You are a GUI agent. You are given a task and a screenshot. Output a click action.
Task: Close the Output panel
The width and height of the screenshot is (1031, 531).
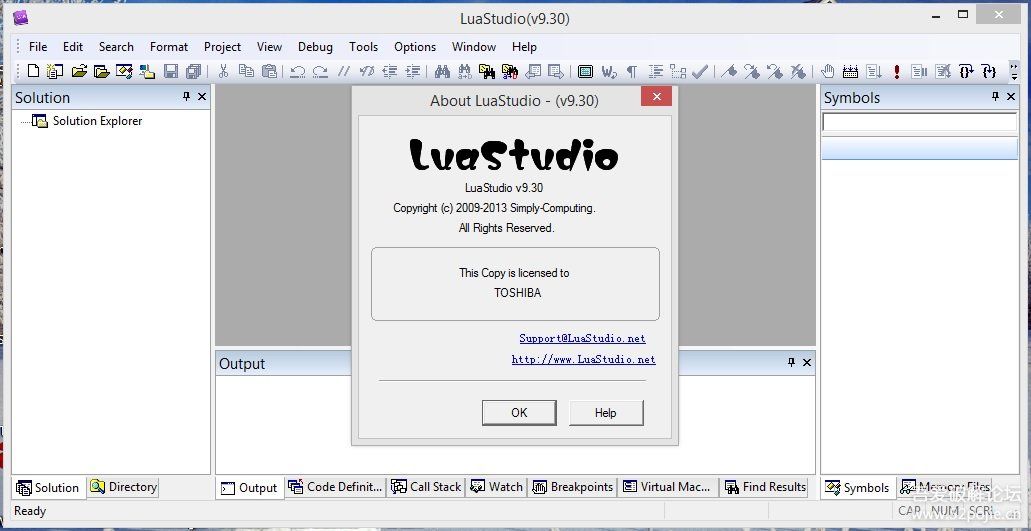pos(807,362)
